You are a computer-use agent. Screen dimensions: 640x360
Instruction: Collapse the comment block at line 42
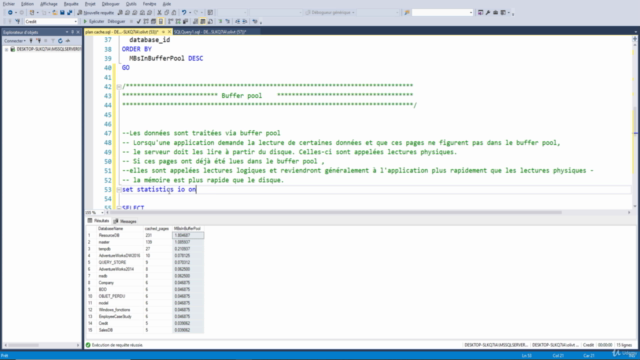119,87
